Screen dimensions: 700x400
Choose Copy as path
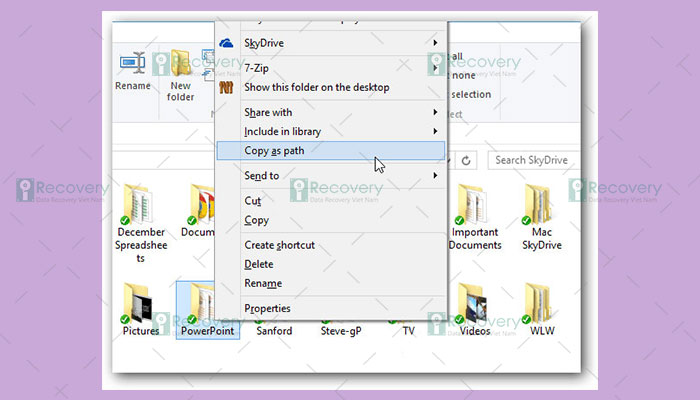(331, 150)
